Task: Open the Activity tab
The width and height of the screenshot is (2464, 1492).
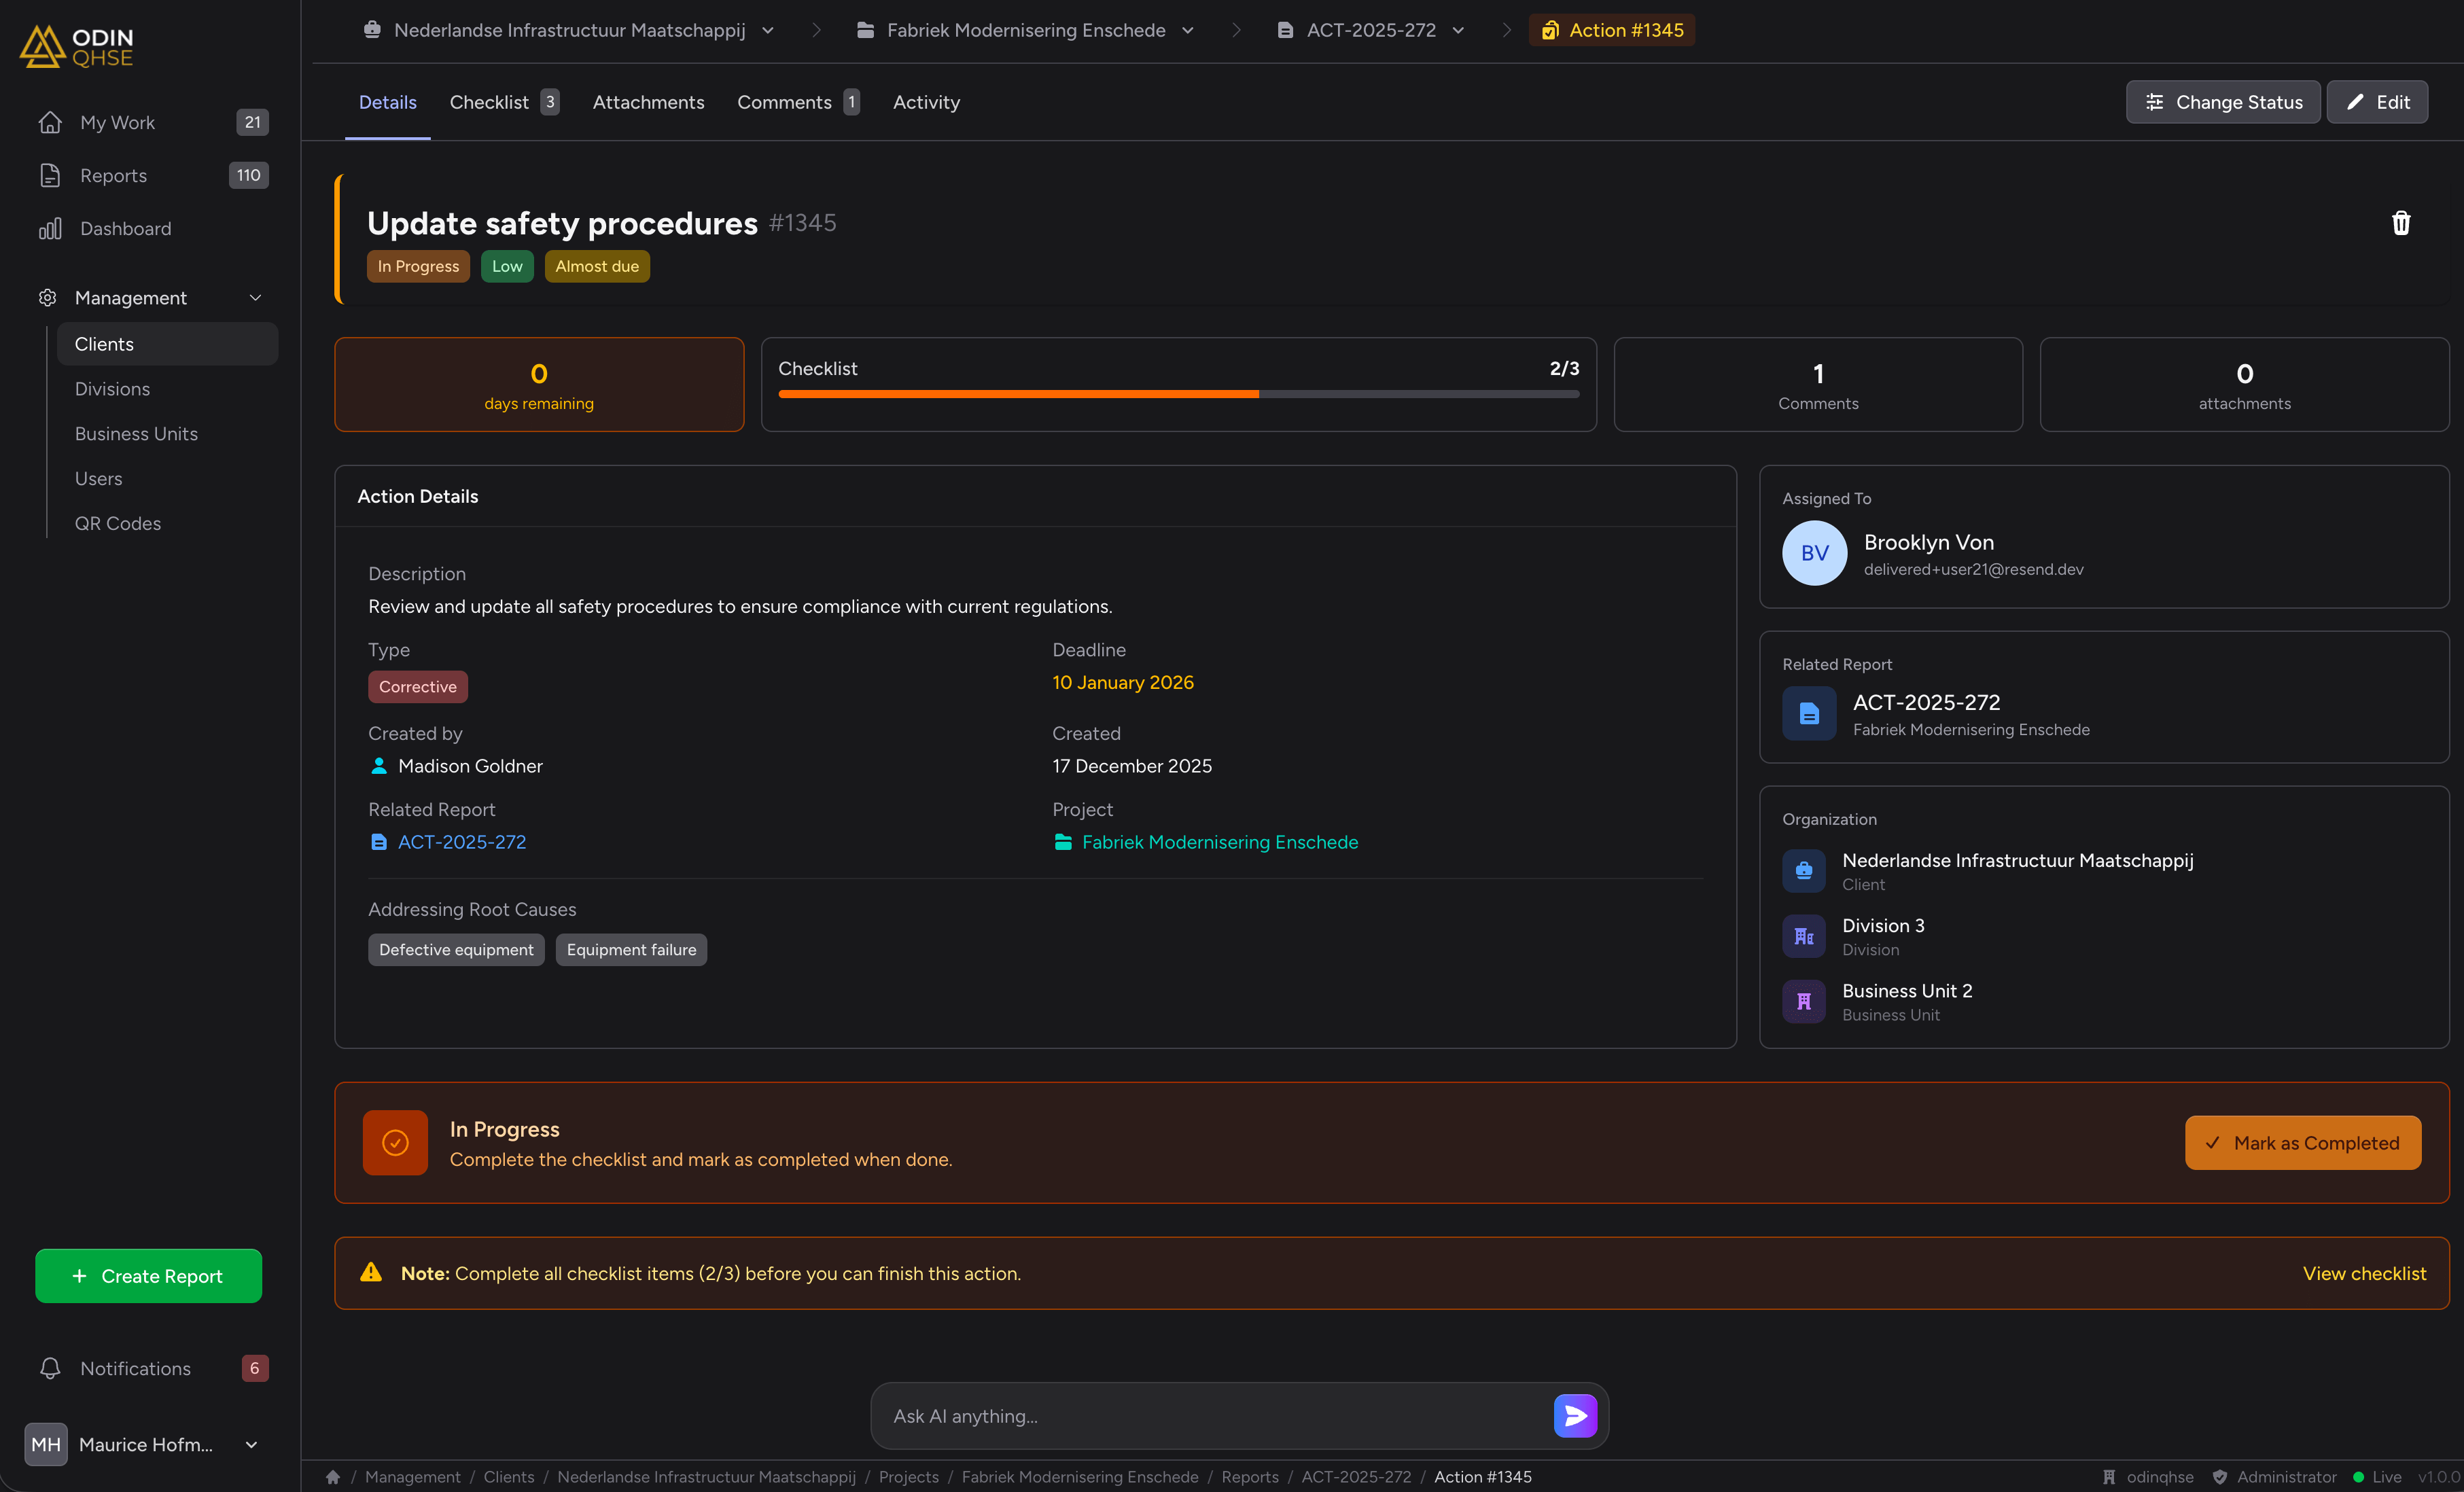Action: point(926,102)
